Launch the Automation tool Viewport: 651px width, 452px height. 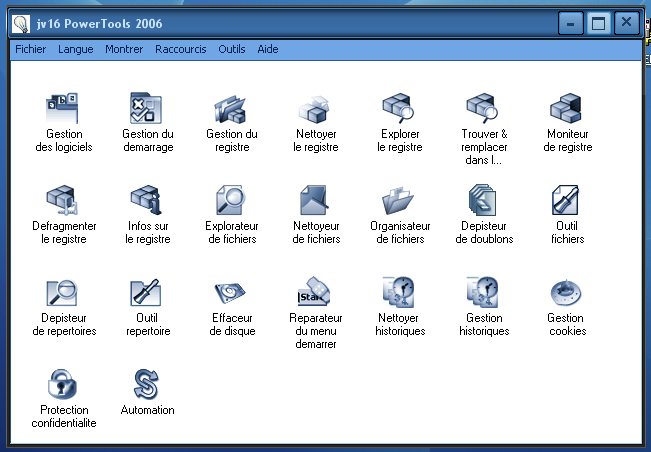[148, 385]
